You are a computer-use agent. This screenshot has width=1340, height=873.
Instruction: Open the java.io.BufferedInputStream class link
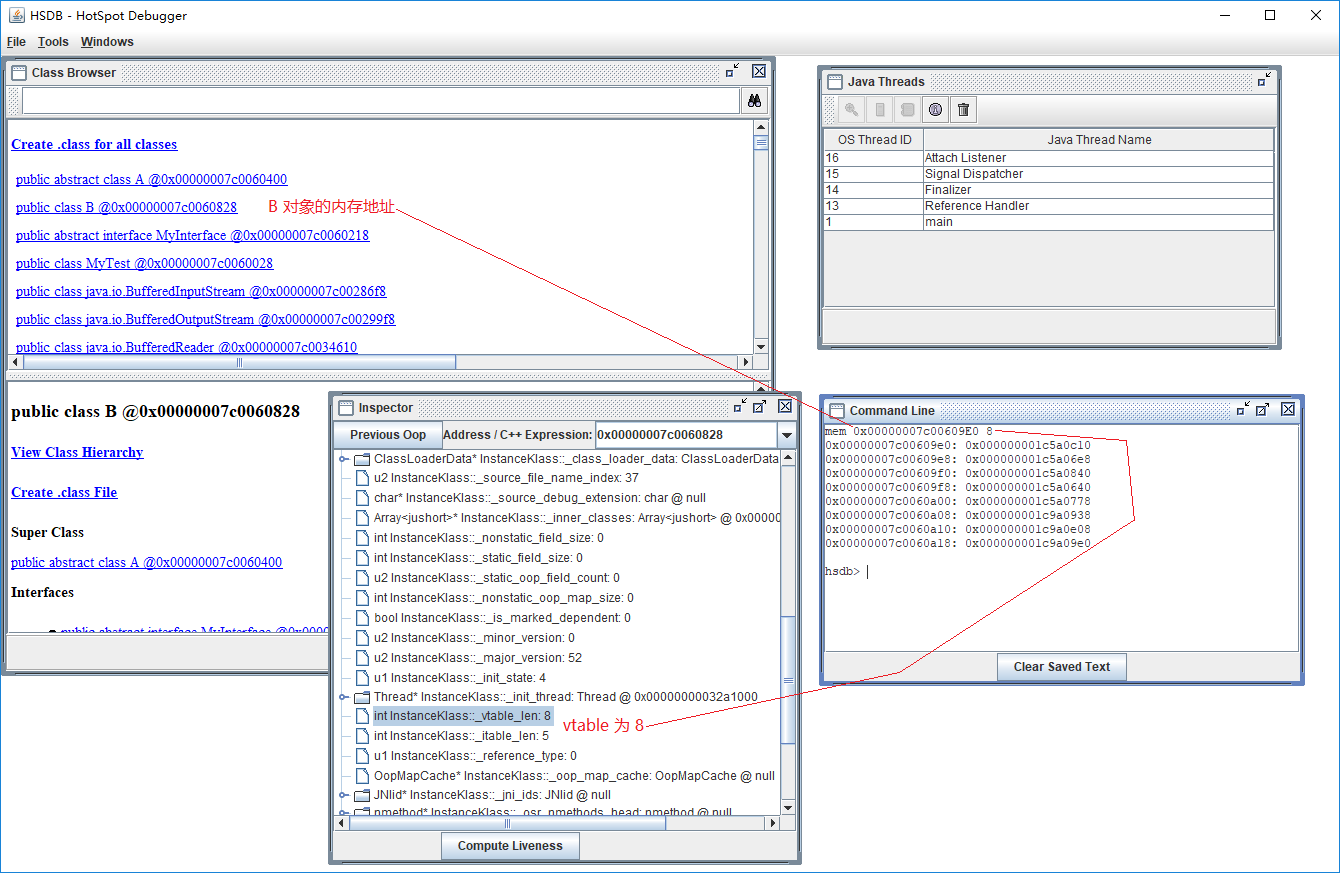click(x=201, y=292)
